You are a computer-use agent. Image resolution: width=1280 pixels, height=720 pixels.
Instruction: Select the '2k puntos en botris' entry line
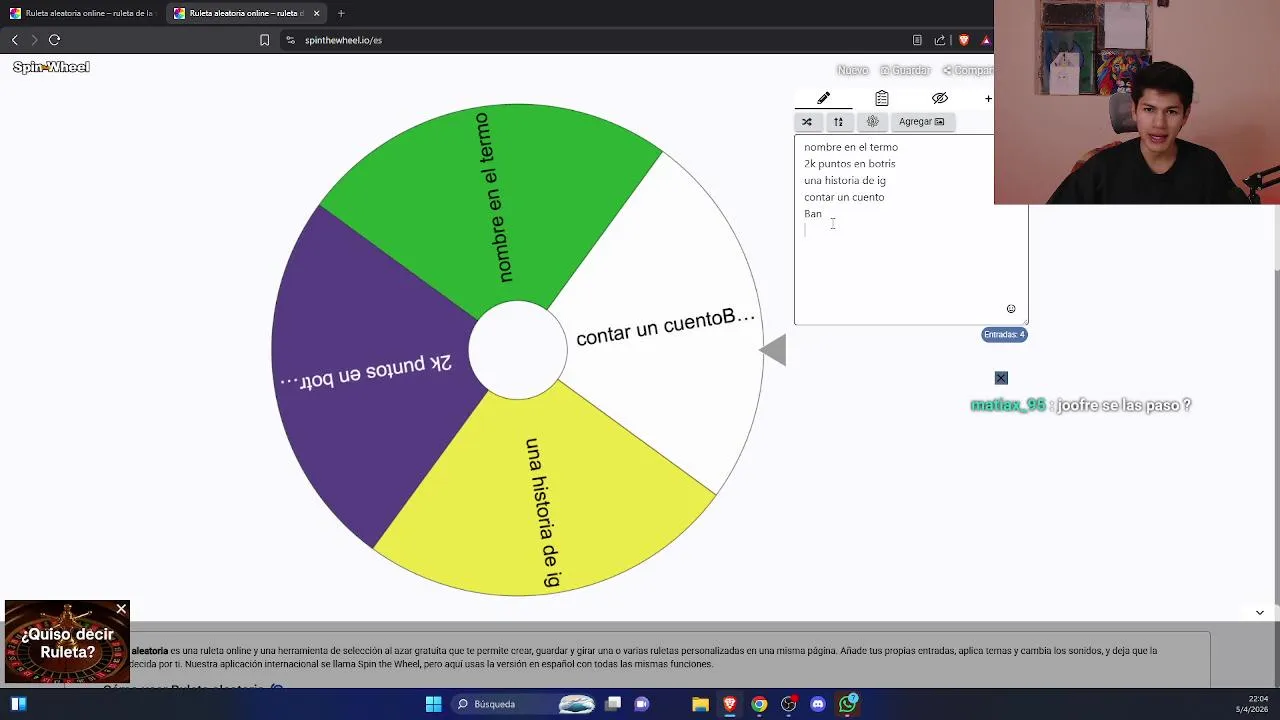[850, 164]
